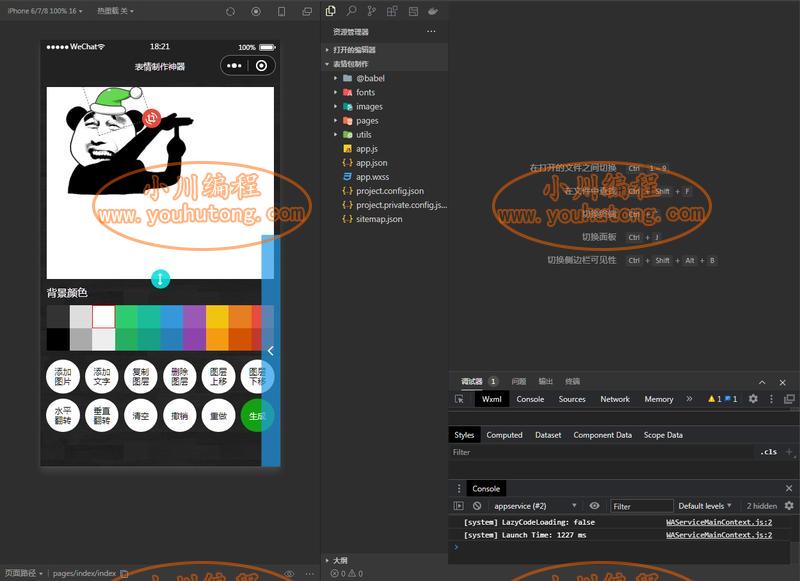Click the 添加文字 button
The height and width of the screenshot is (581, 800).
click(102, 376)
